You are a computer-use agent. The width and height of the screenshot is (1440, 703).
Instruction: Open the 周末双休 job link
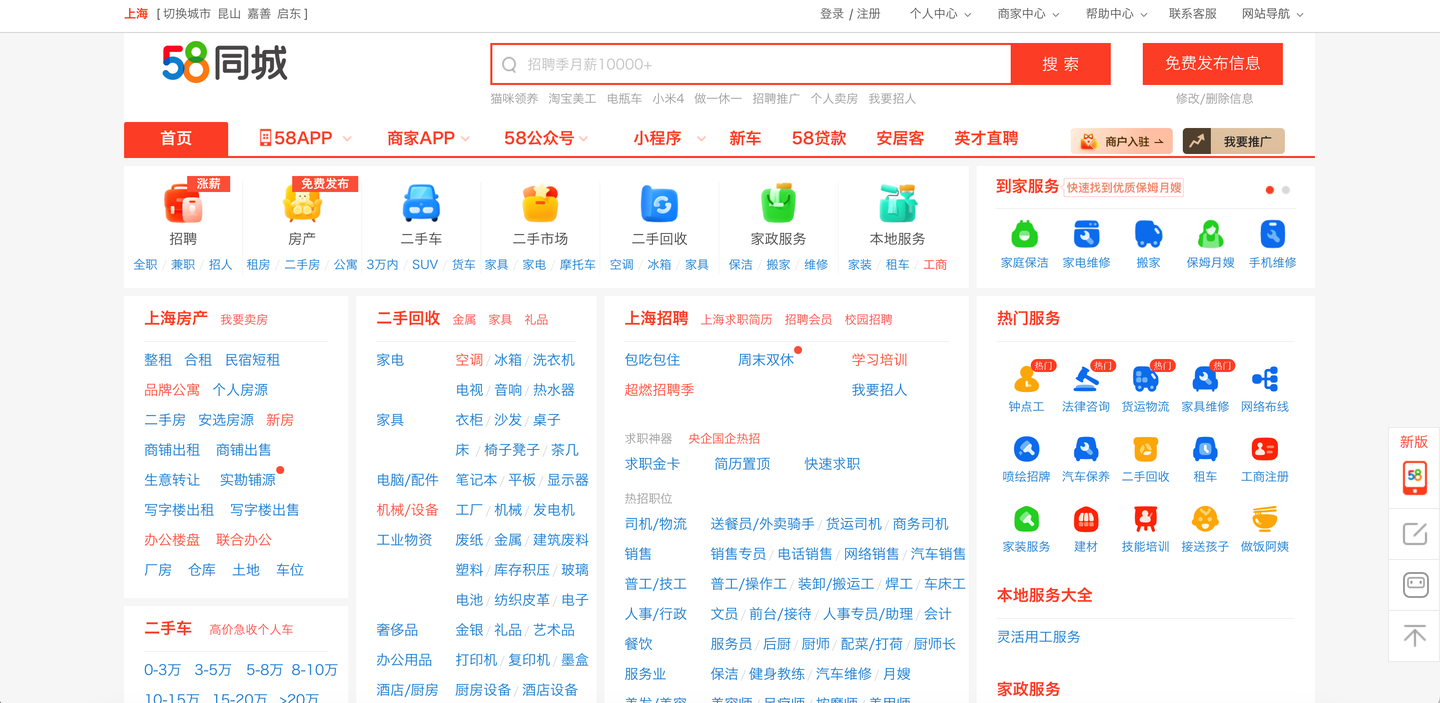[x=766, y=360]
